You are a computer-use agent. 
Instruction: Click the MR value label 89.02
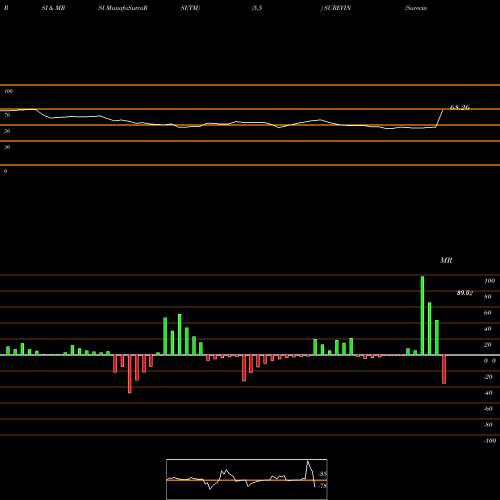pos(465,293)
